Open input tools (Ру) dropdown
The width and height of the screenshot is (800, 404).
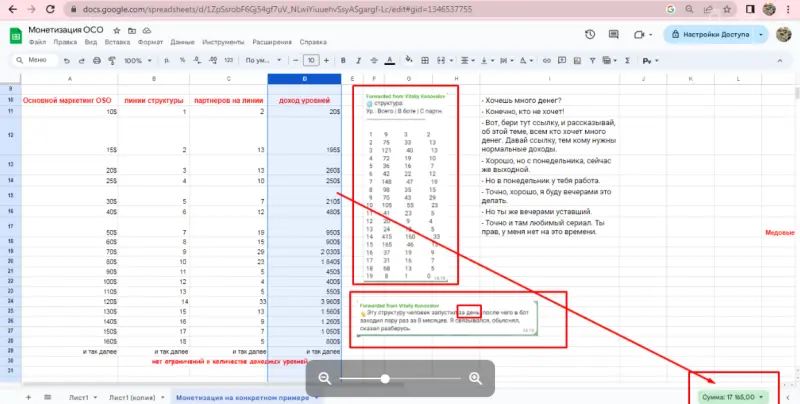[x=649, y=61]
